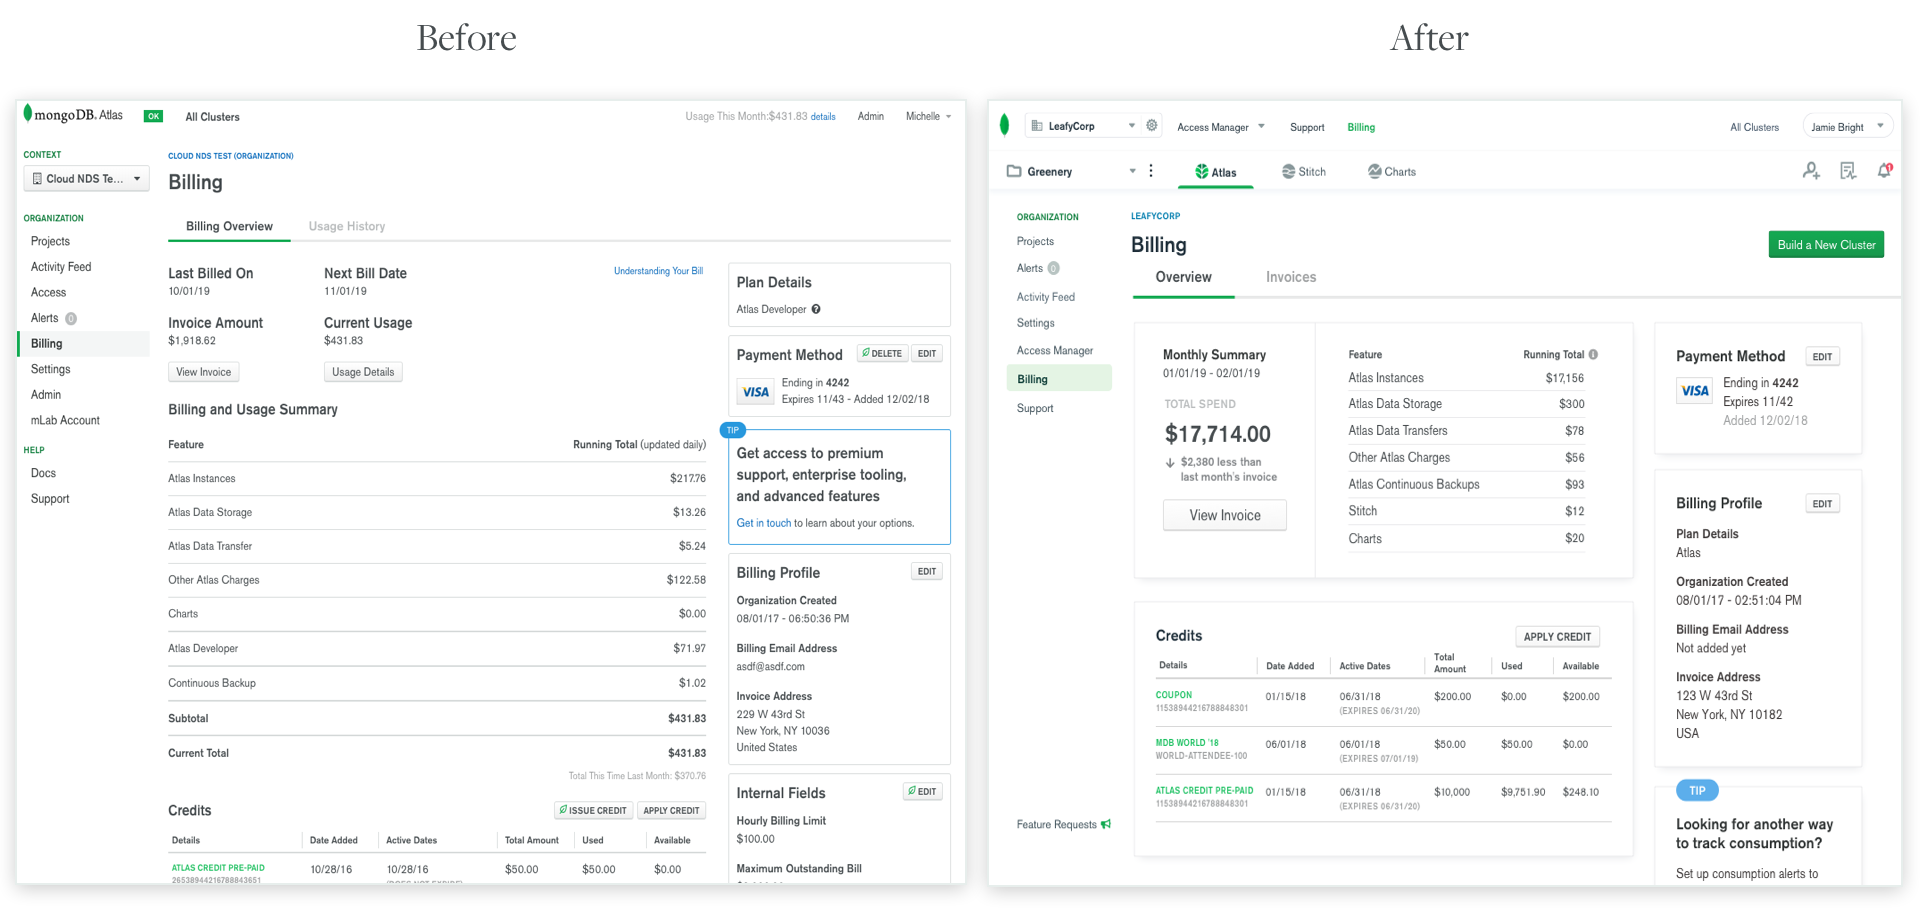The width and height of the screenshot is (1920, 918).
Task: Click EDIT on After Billing Profile card
Action: pyautogui.click(x=1822, y=504)
